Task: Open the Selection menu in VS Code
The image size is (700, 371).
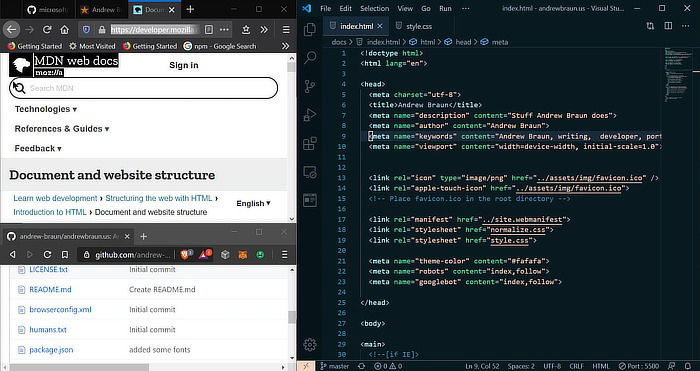Action: [374, 8]
